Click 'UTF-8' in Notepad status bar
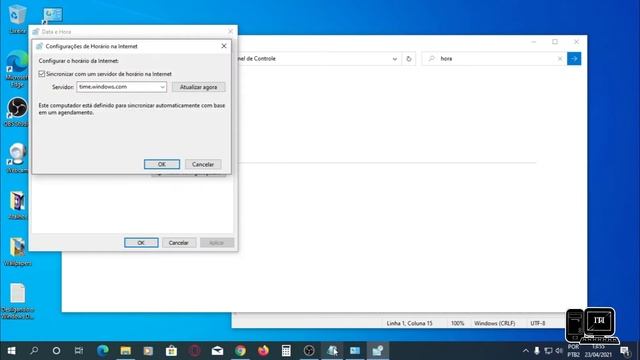 (538, 323)
